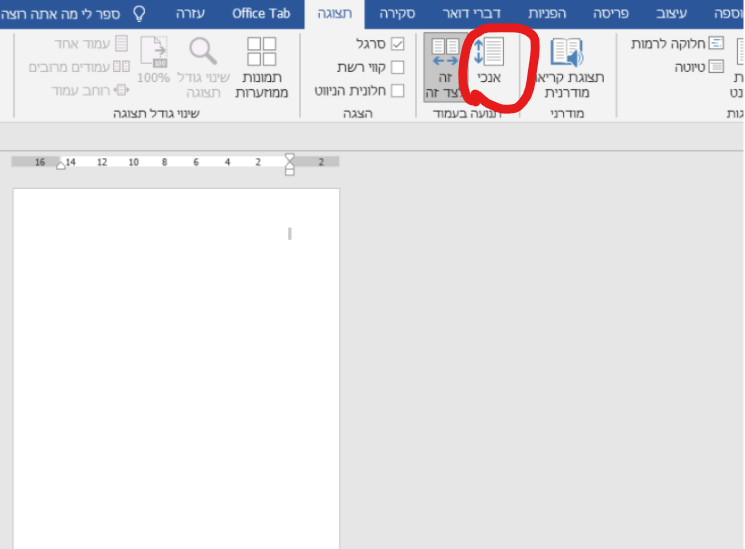The width and height of the screenshot is (745, 549).
Task: Open the Mailings (דברי דואר) tab
Action: click(471, 14)
